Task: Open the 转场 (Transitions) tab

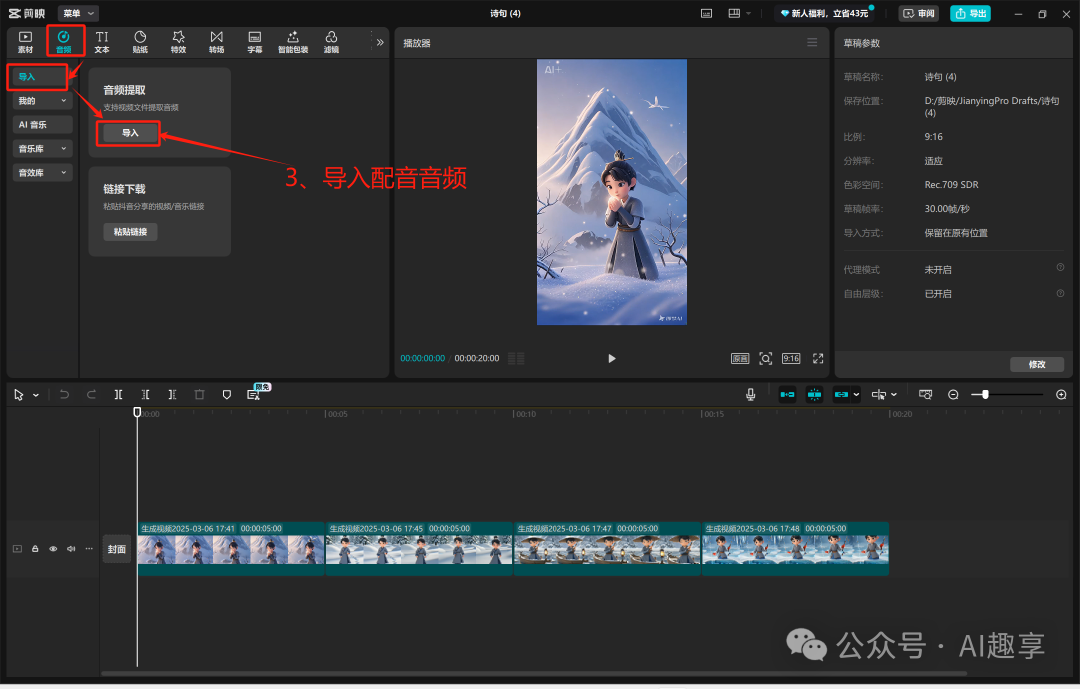Action: (x=217, y=41)
